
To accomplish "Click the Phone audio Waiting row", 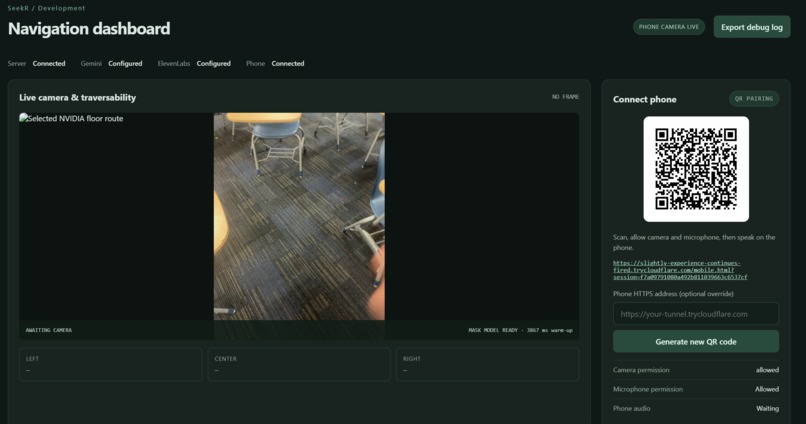I will pyautogui.click(x=695, y=409).
